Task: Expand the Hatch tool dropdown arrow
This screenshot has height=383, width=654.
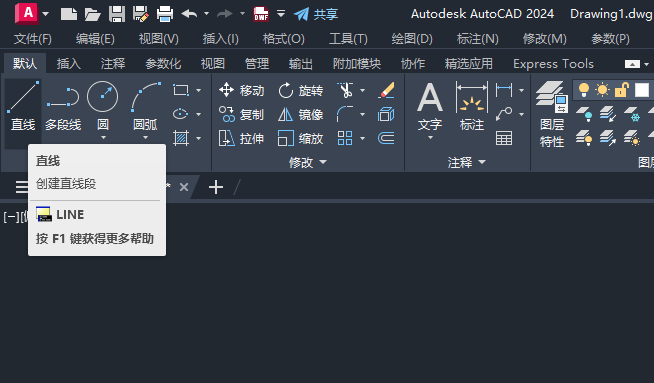Action: point(199,138)
